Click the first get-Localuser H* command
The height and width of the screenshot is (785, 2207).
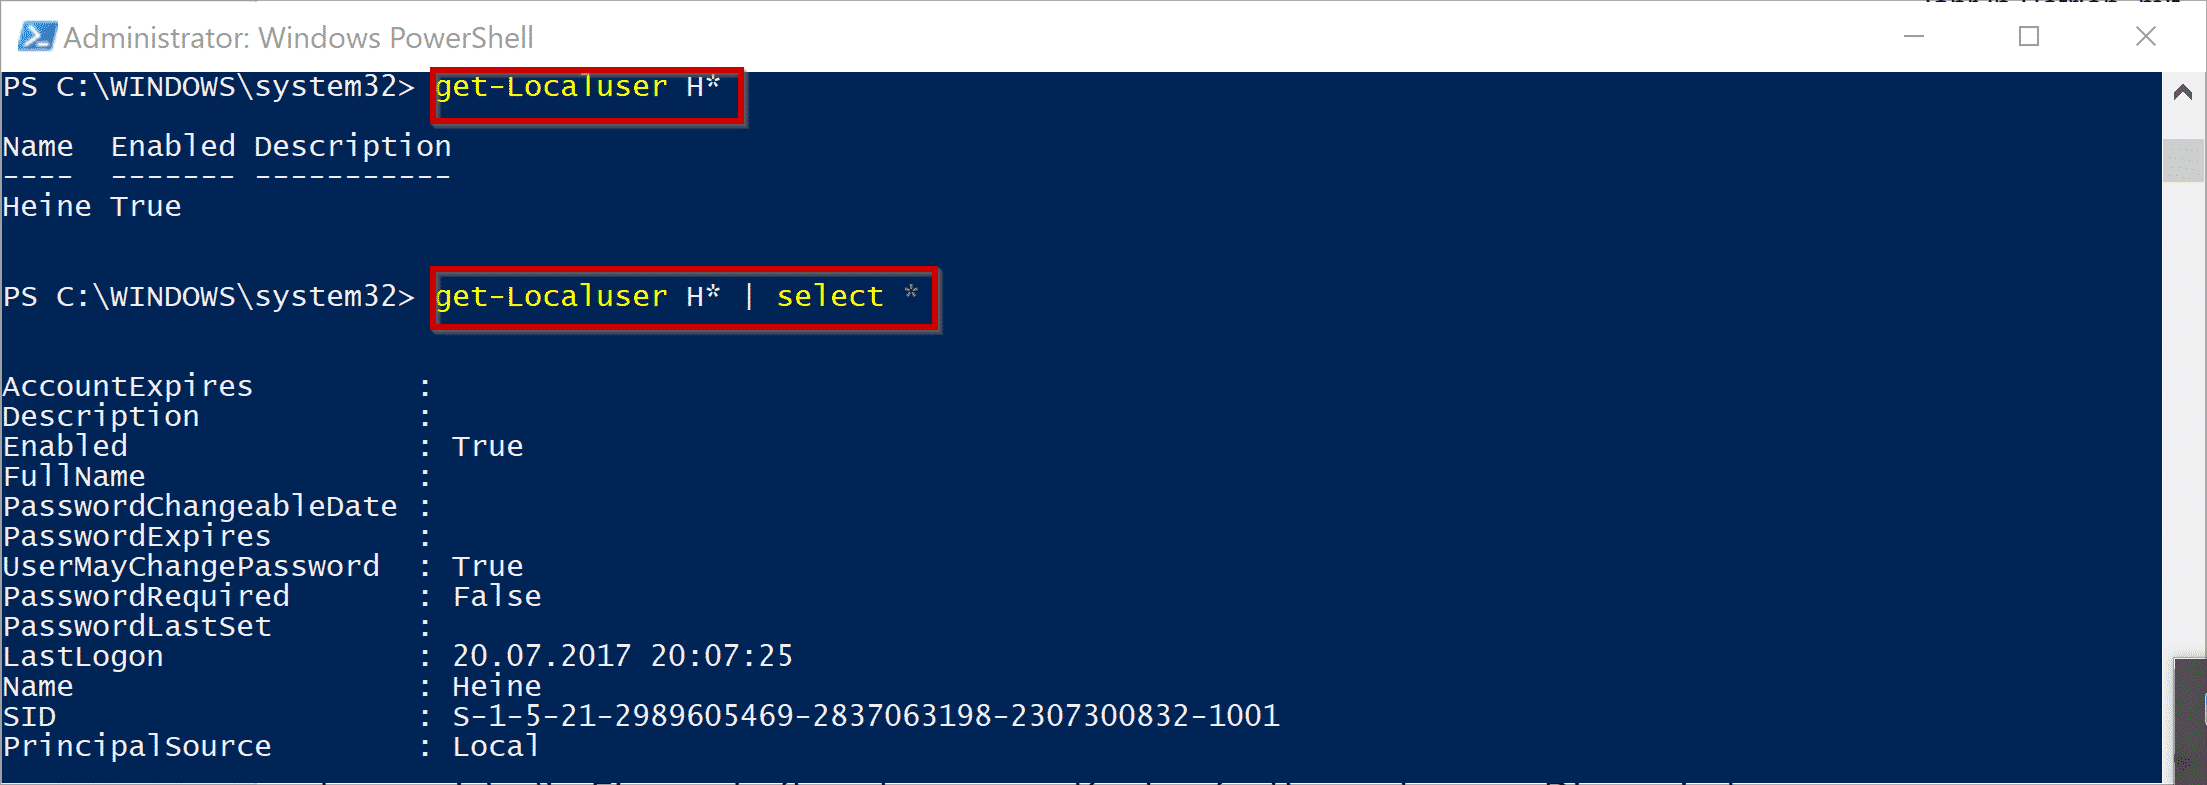[578, 87]
